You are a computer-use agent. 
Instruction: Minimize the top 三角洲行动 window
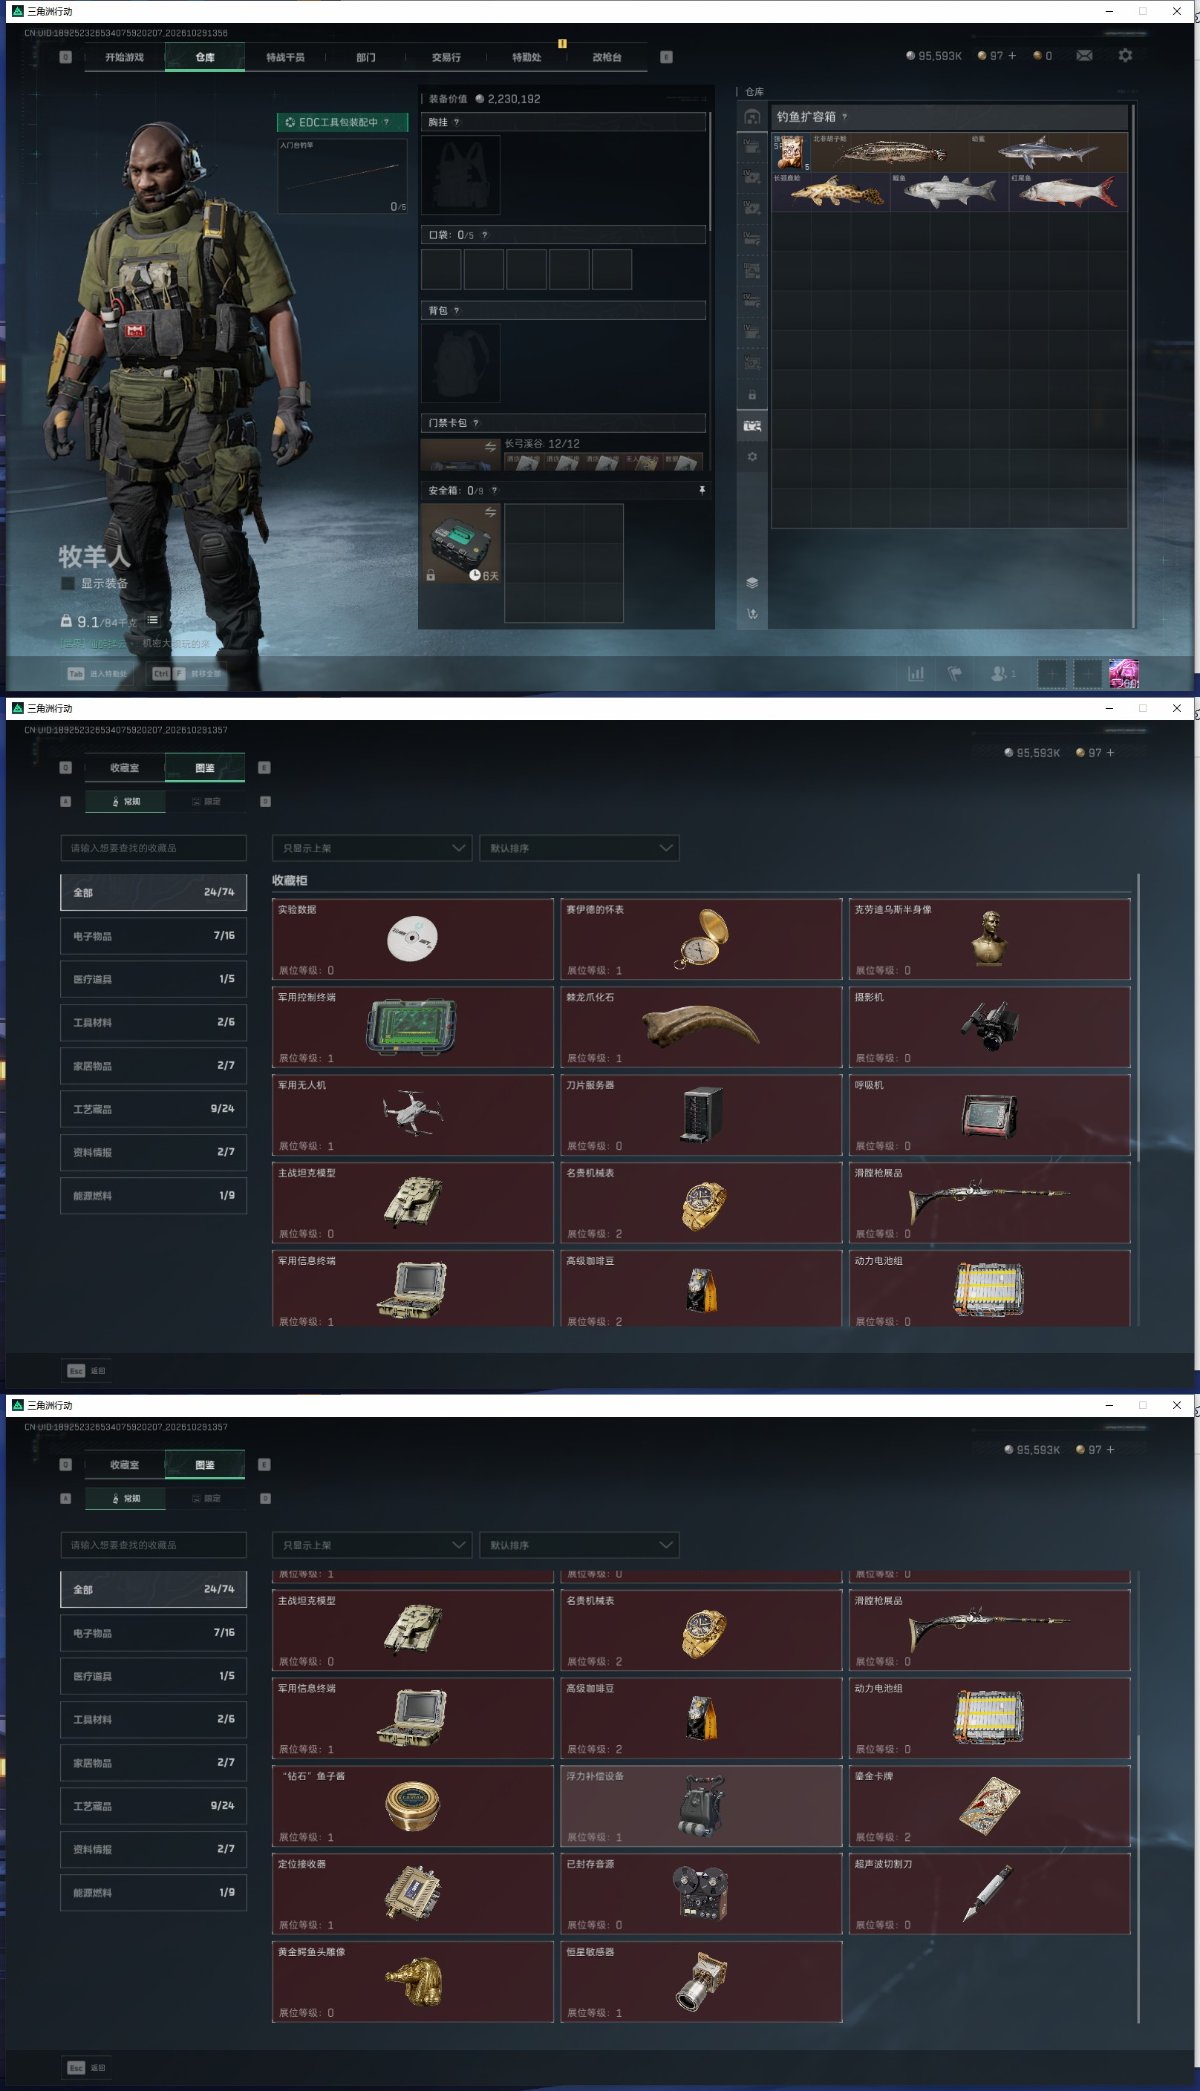[1109, 11]
